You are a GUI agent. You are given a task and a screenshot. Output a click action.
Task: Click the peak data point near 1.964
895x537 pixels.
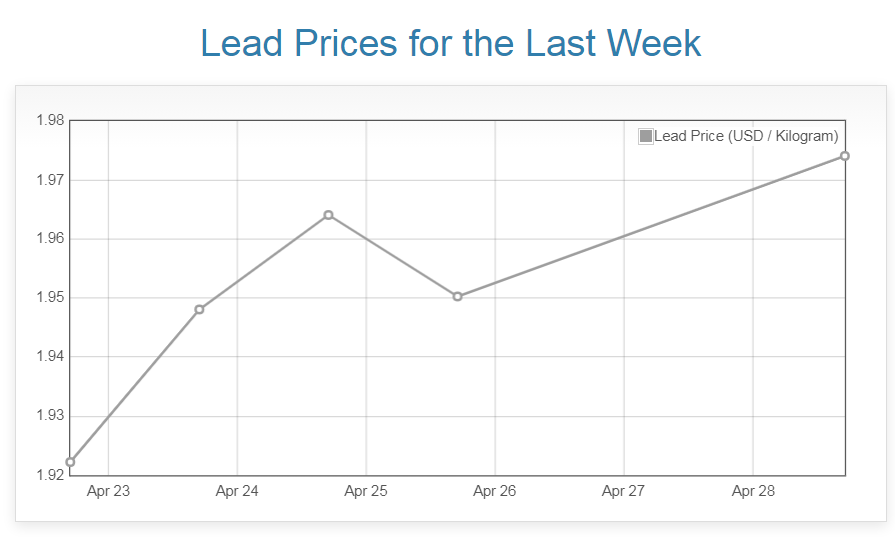pos(328,215)
